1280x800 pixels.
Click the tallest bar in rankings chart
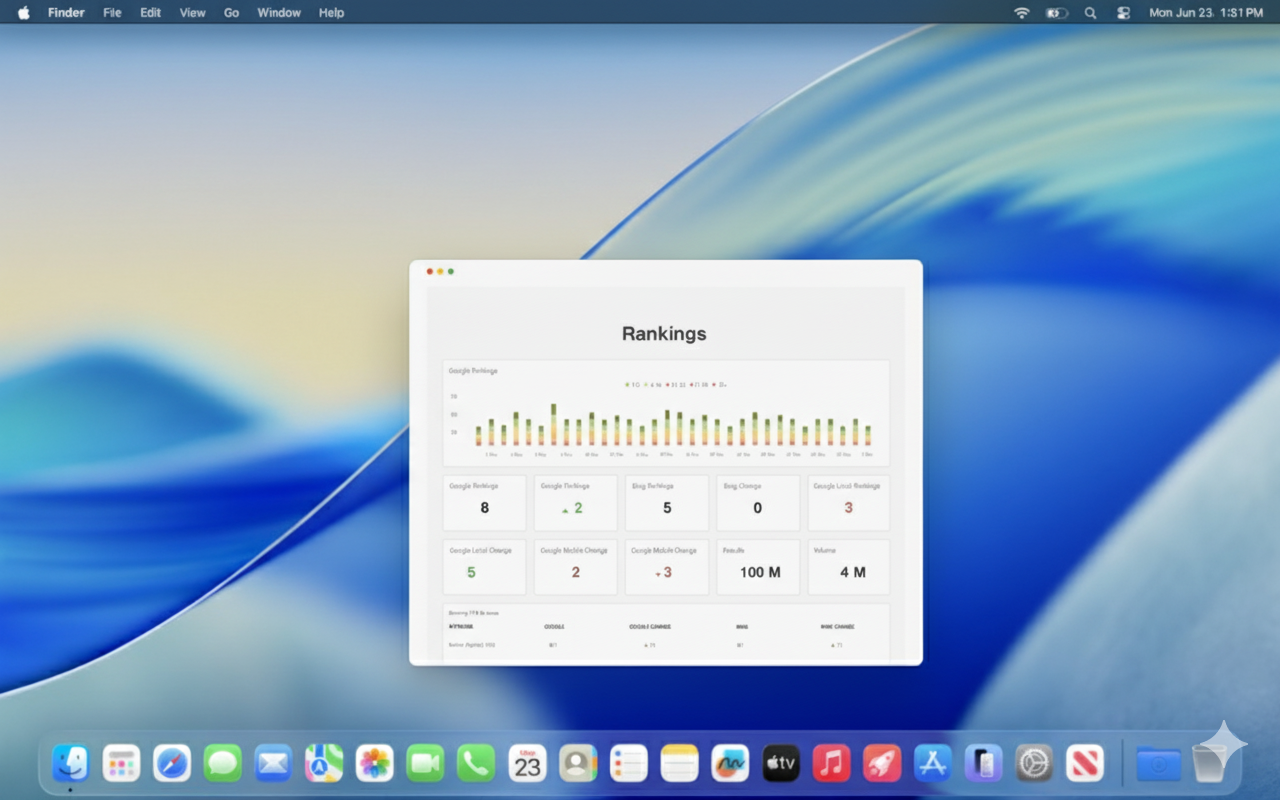point(553,425)
